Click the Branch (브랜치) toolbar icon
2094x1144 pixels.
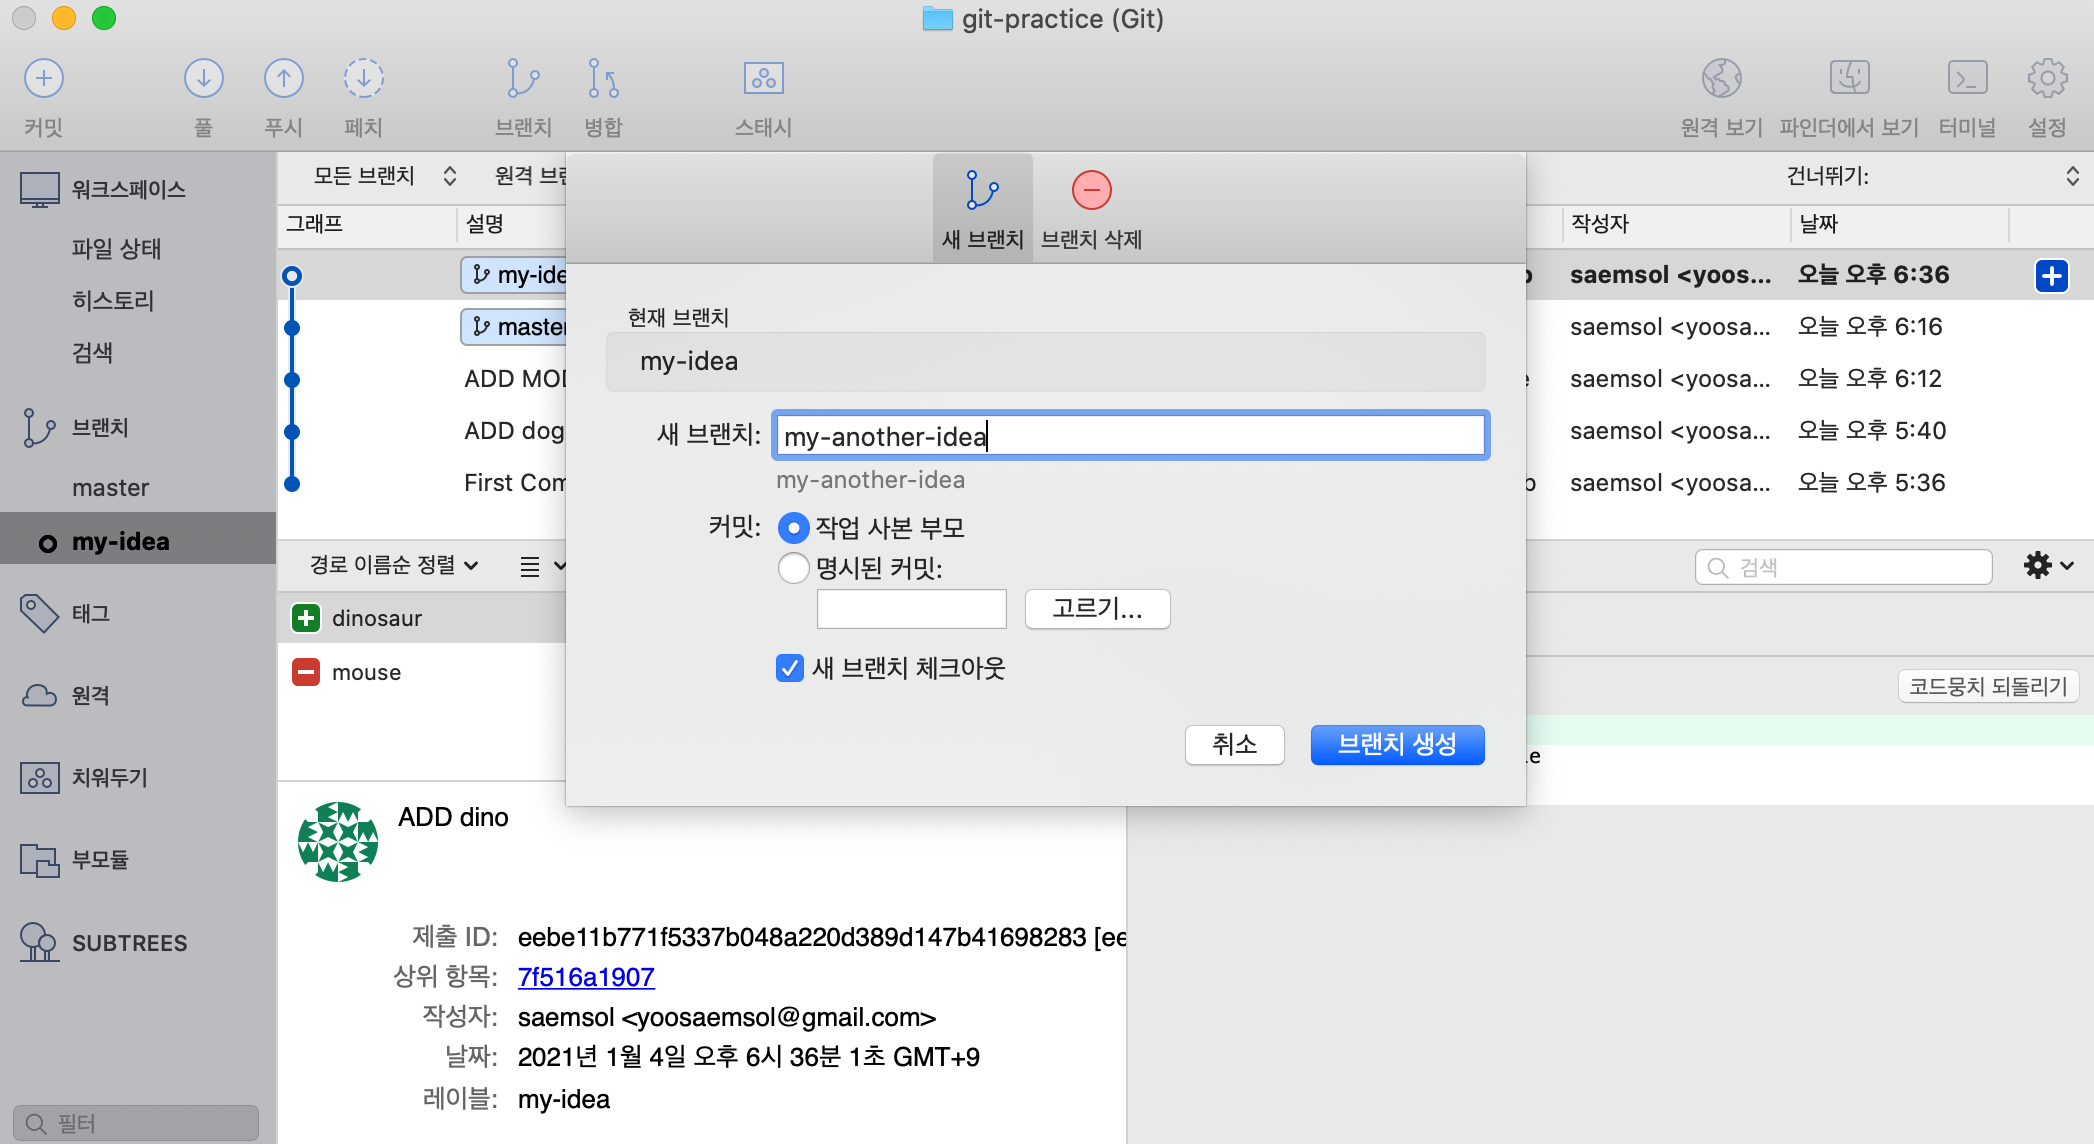pos(523,78)
